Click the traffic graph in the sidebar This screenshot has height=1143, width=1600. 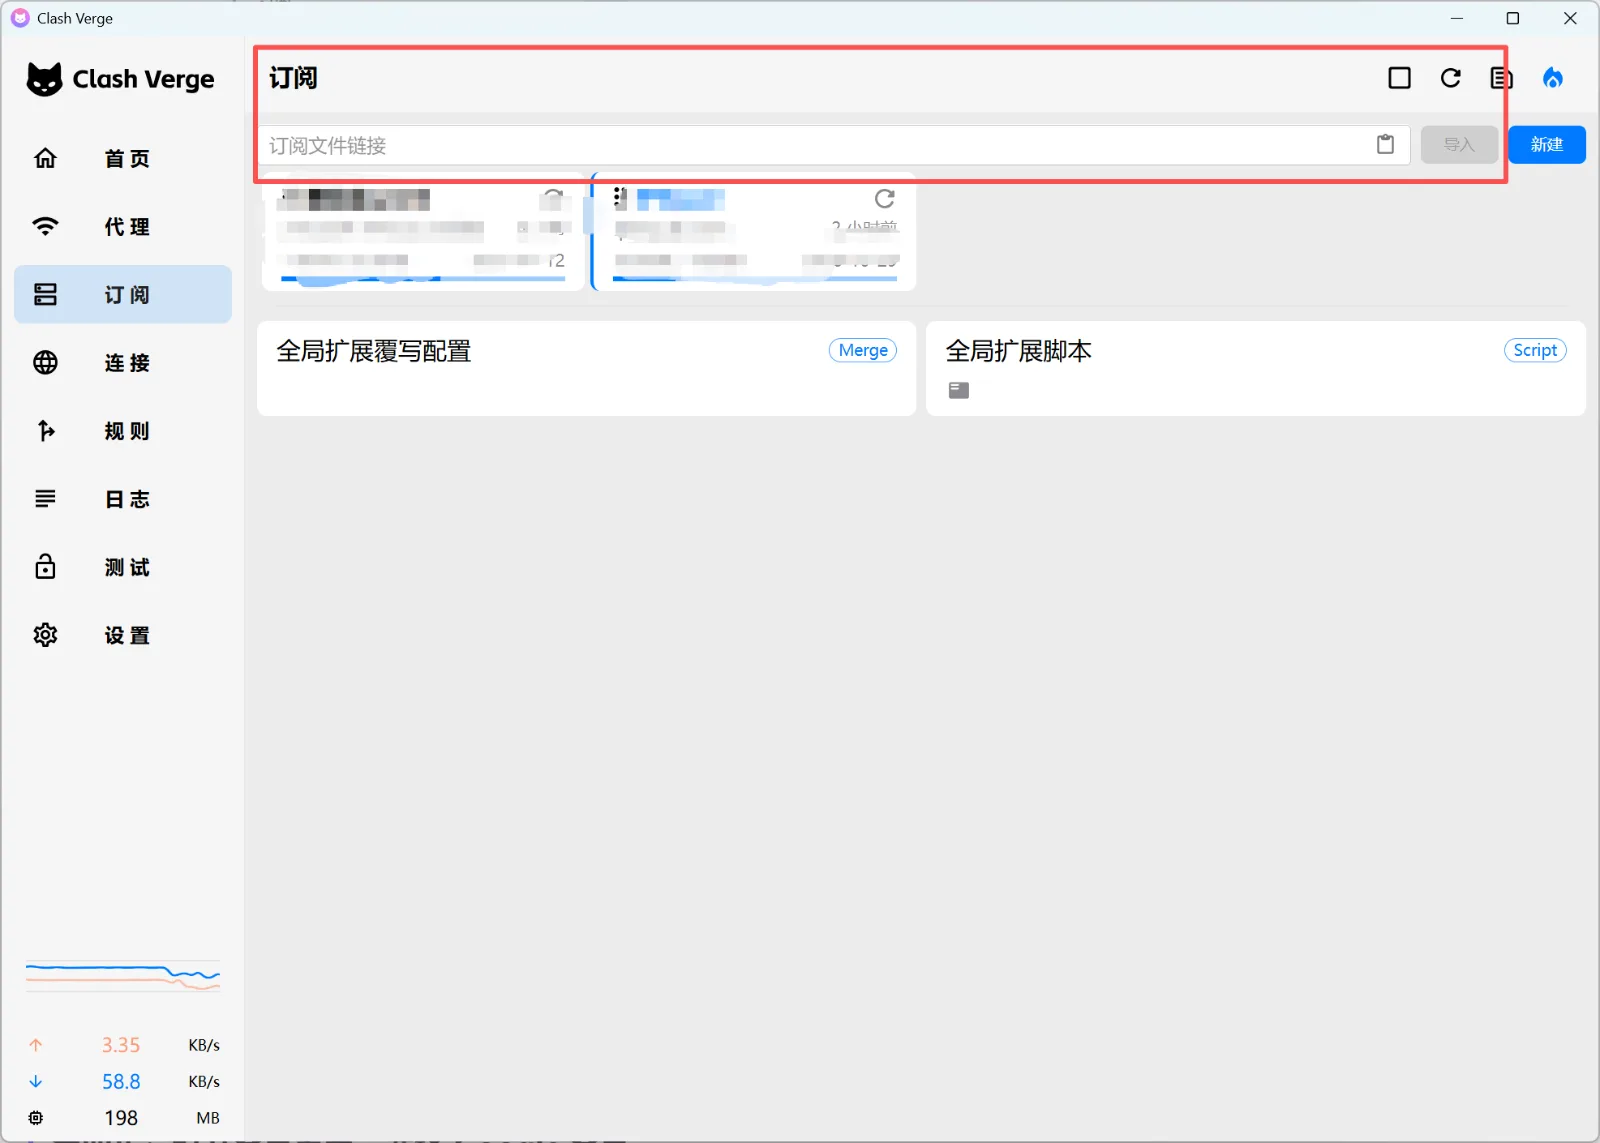coord(123,977)
